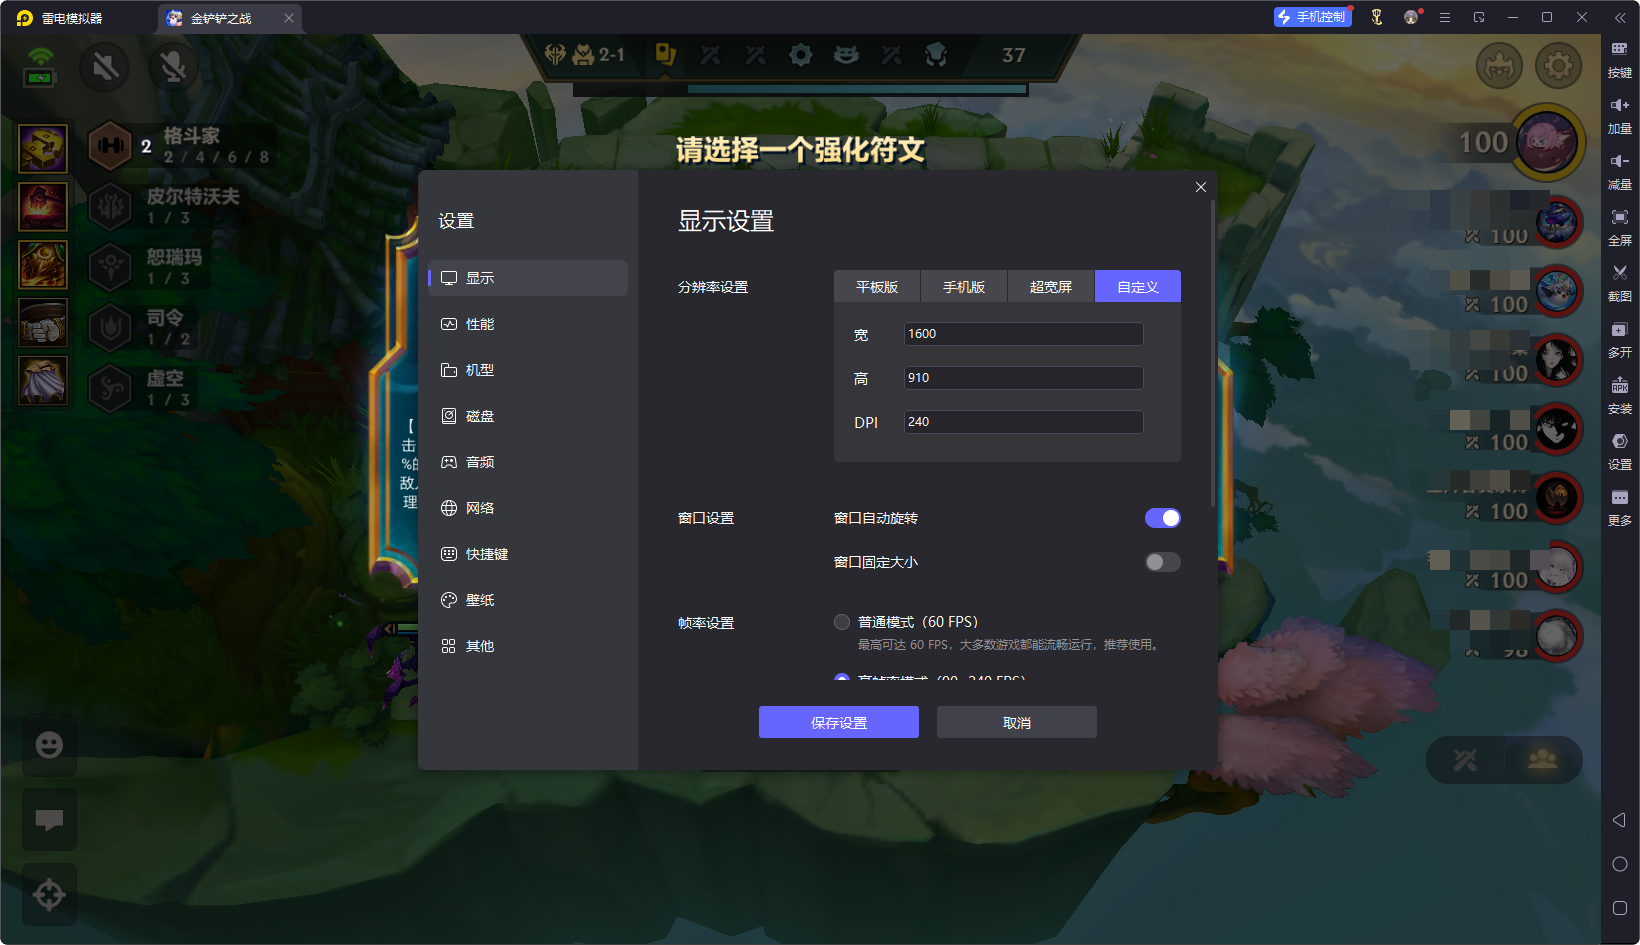Click the 宽 width input field
This screenshot has height=945, width=1640.
coord(1024,334)
